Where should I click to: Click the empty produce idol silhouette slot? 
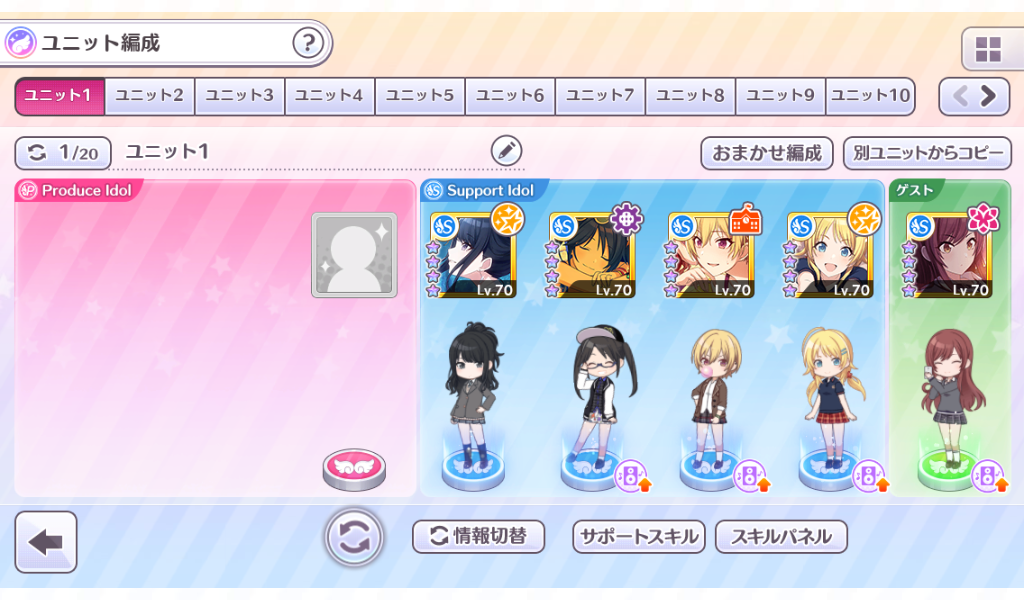tap(354, 255)
